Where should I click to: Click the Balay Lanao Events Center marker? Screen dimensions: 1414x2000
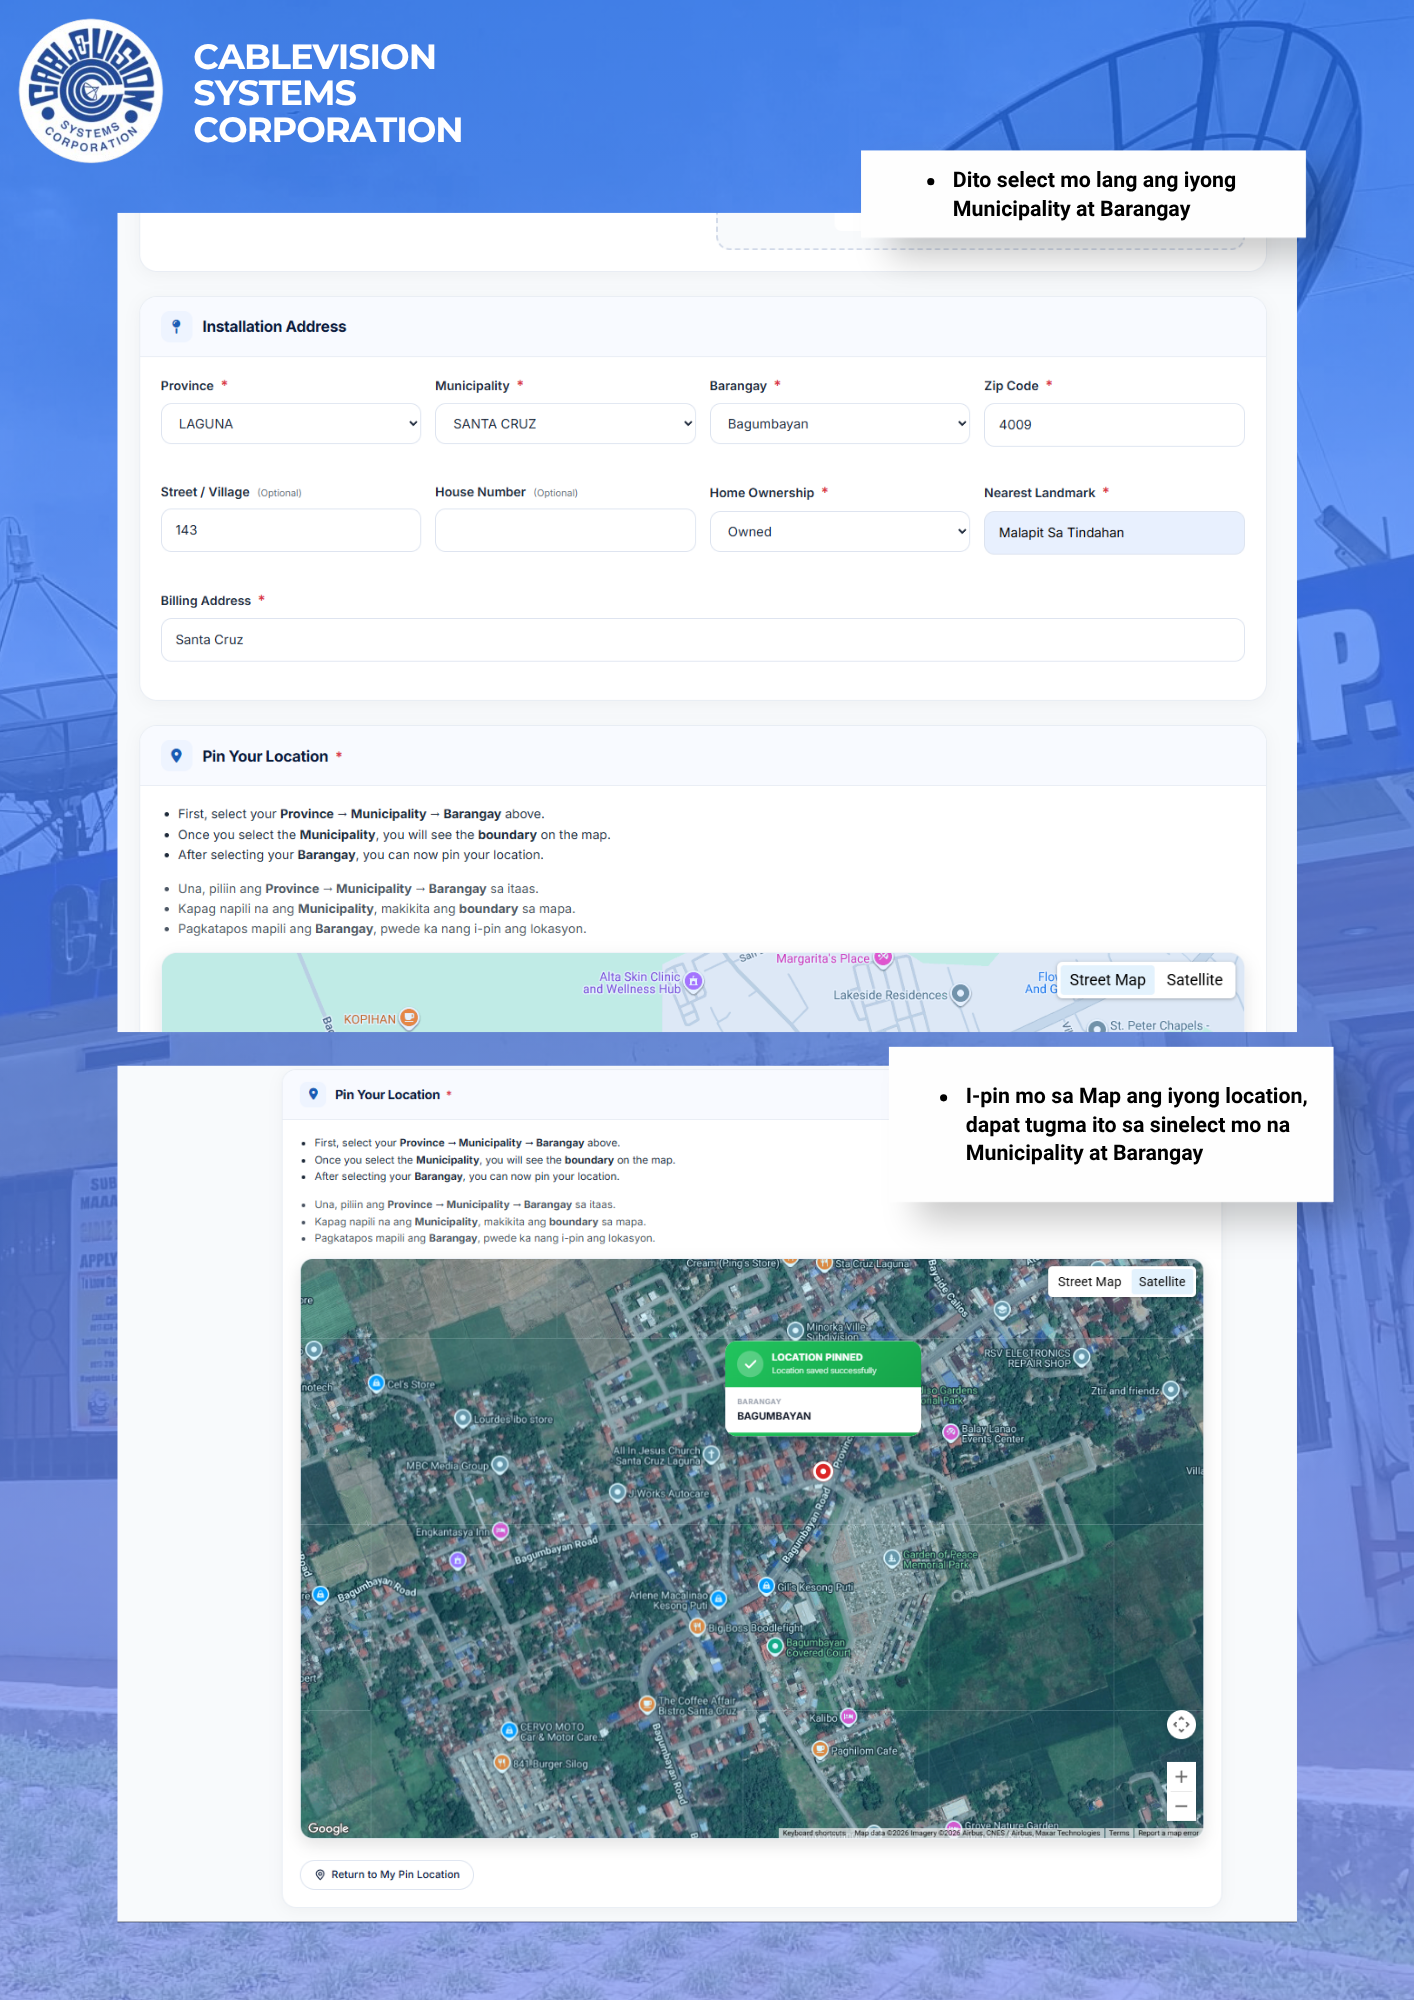point(951,1432)
